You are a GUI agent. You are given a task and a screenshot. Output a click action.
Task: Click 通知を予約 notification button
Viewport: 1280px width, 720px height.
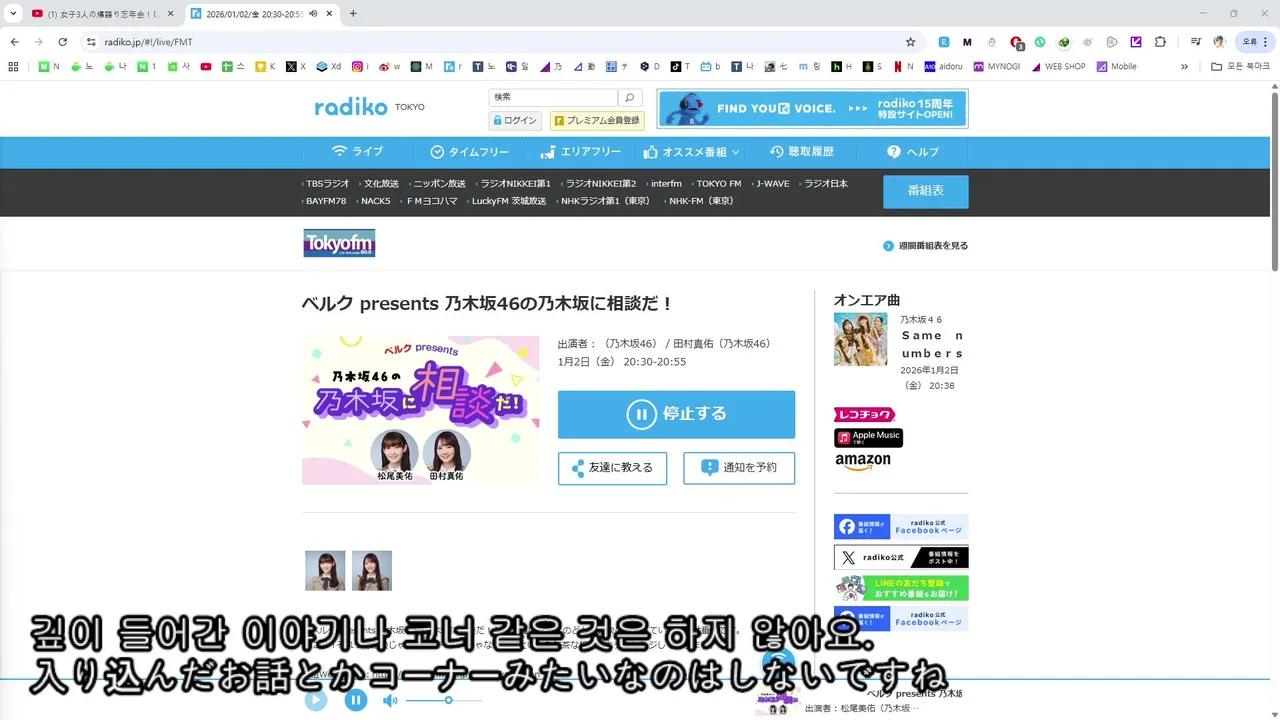[739, 468]
